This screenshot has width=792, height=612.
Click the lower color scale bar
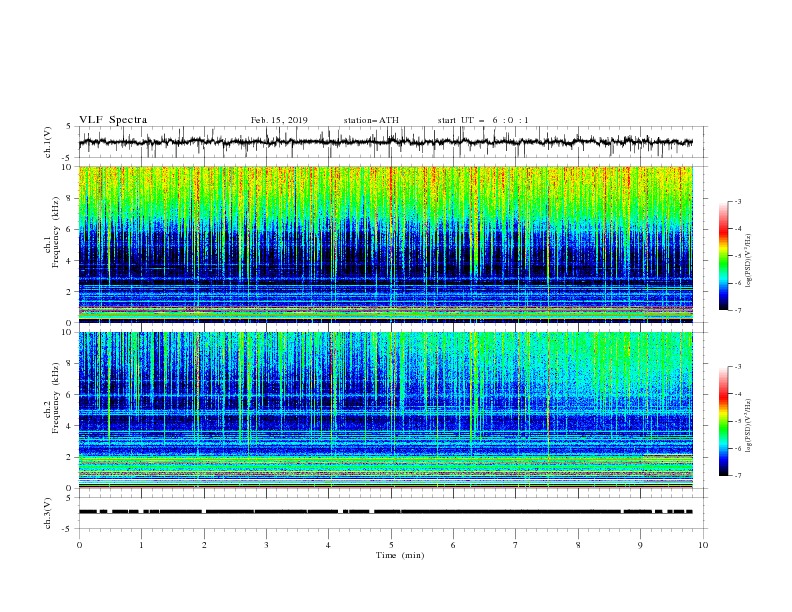[724, 421]
